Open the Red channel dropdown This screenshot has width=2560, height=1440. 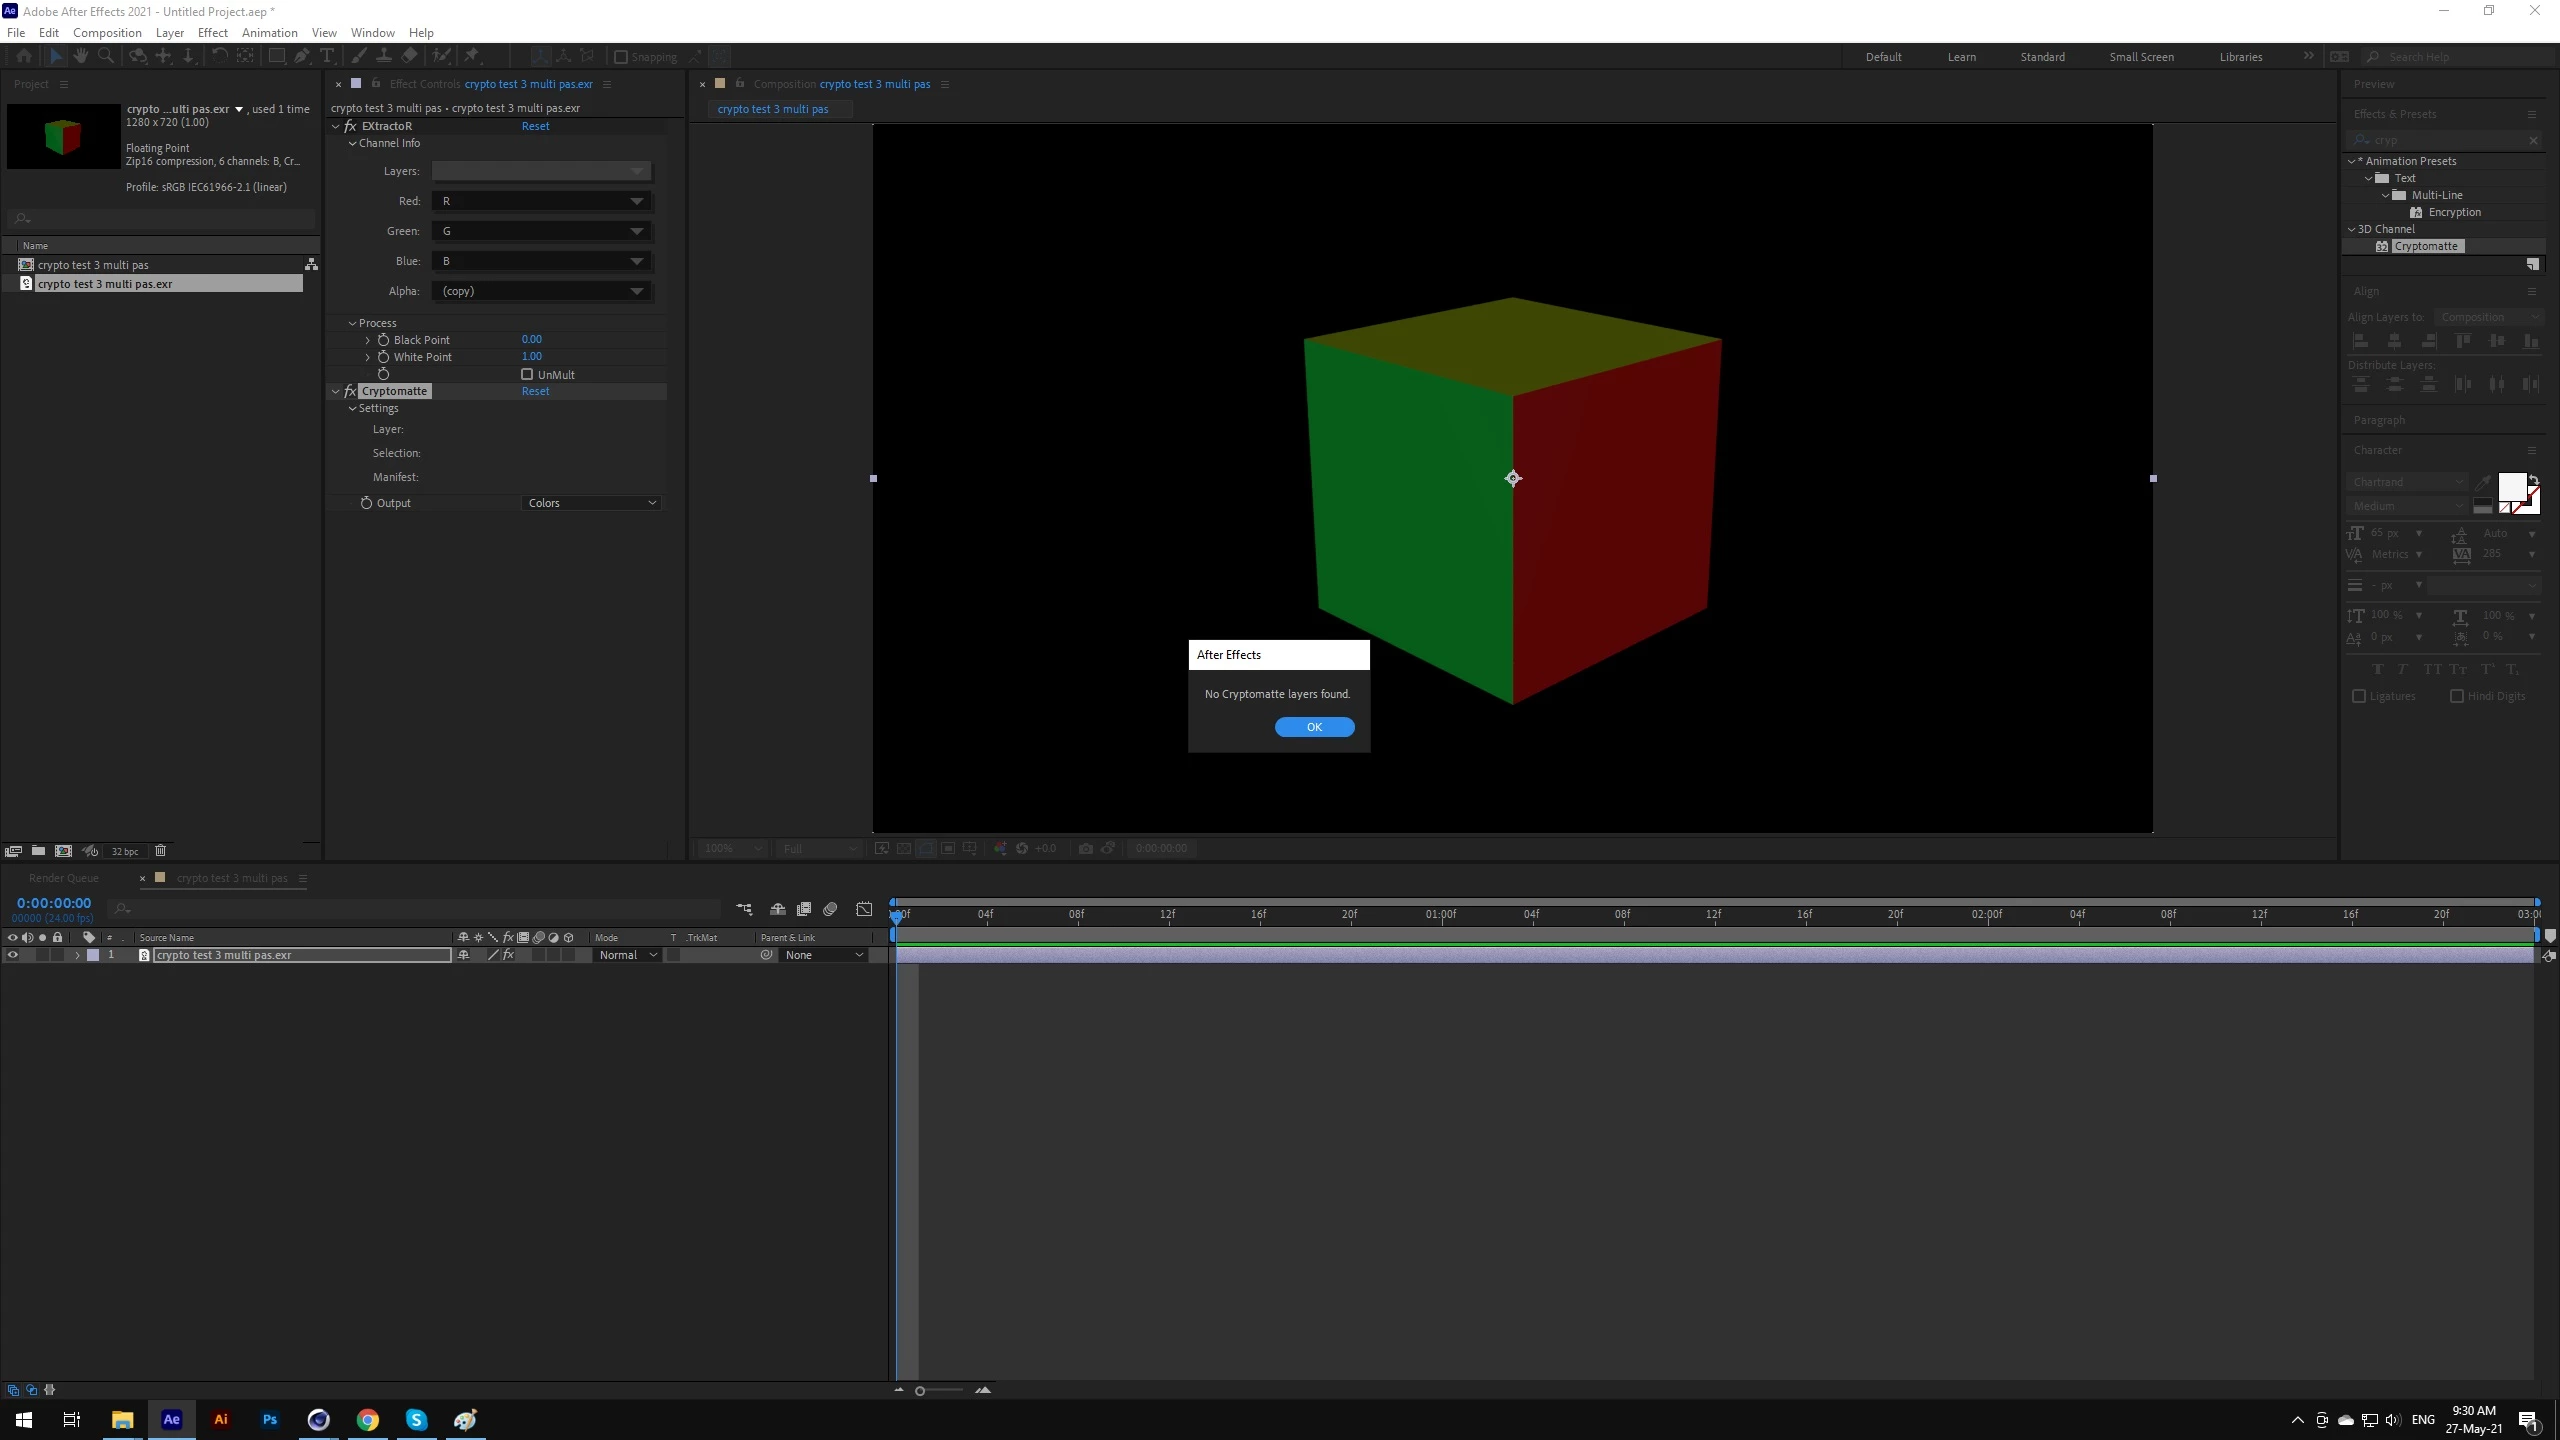[x=541, y=201]
